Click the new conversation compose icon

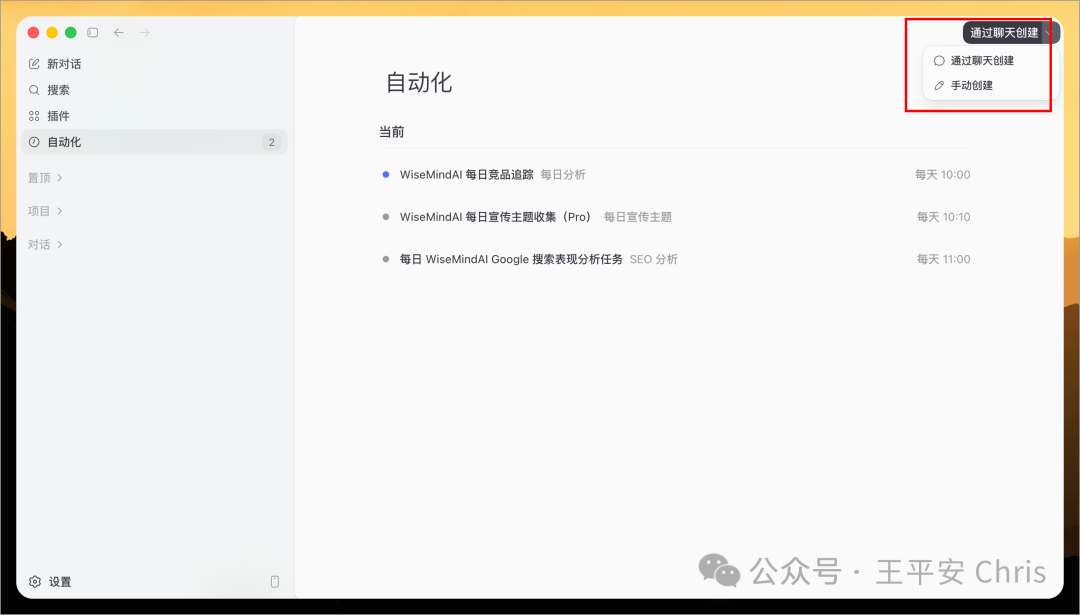(x=34, y=64)
